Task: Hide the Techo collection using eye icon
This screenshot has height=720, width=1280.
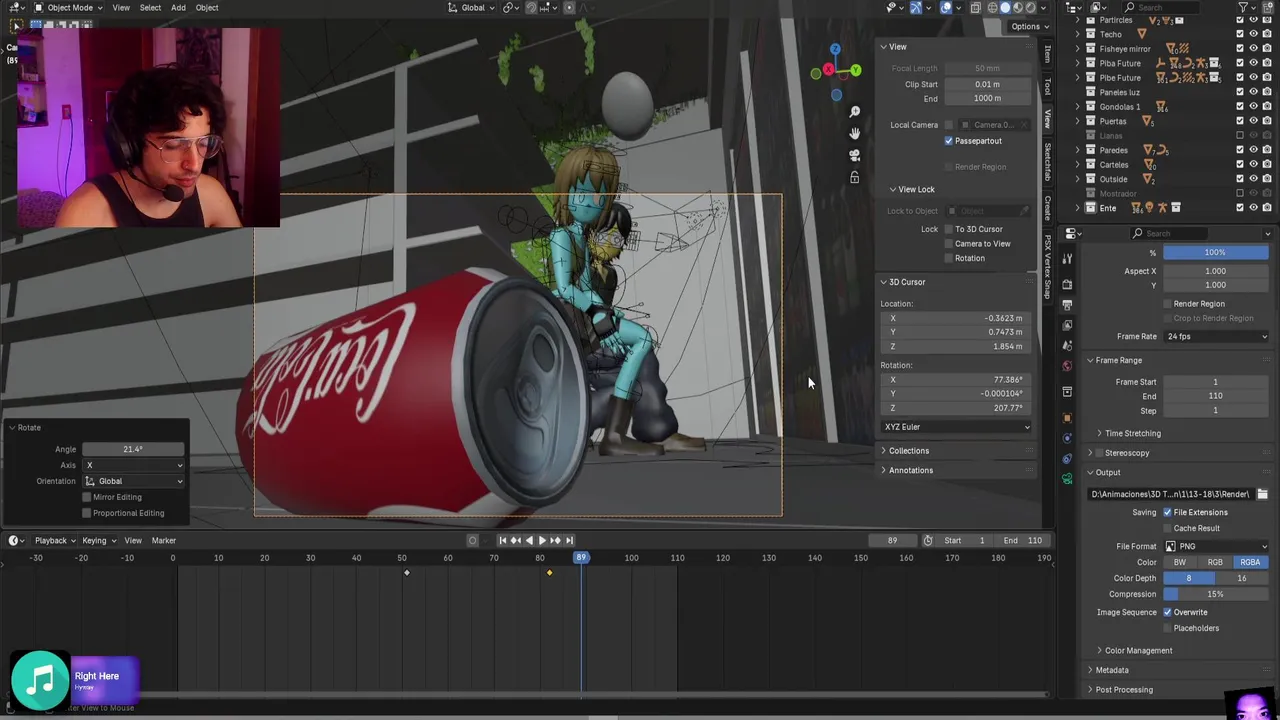Action: 1254,34
